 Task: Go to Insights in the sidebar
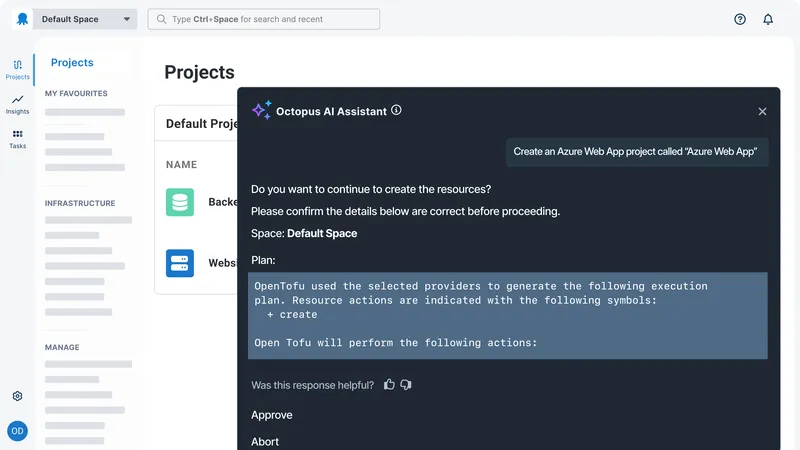pos(17,104)
